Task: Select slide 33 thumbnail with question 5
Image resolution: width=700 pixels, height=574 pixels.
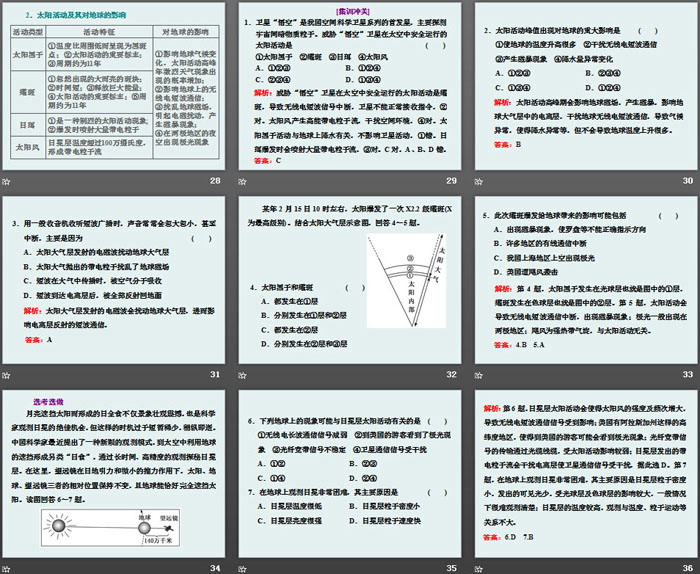Action: pos(586,280)
